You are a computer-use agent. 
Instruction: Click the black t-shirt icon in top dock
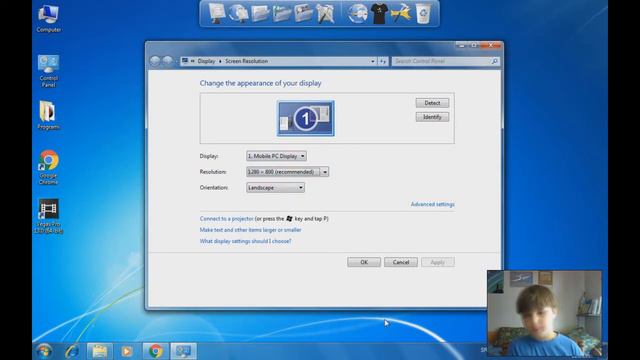click(379, 13)
